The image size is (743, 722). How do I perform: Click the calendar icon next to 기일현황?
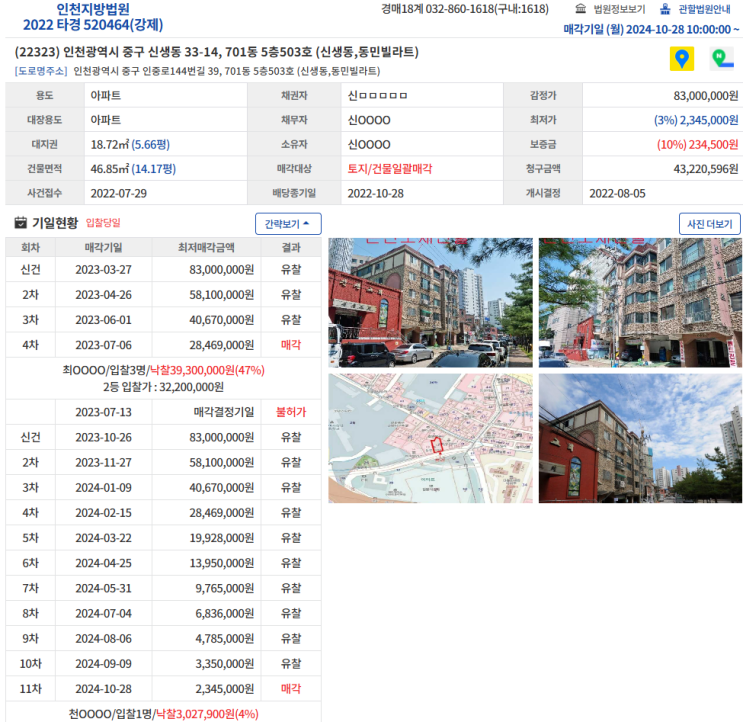click(20, 223)
